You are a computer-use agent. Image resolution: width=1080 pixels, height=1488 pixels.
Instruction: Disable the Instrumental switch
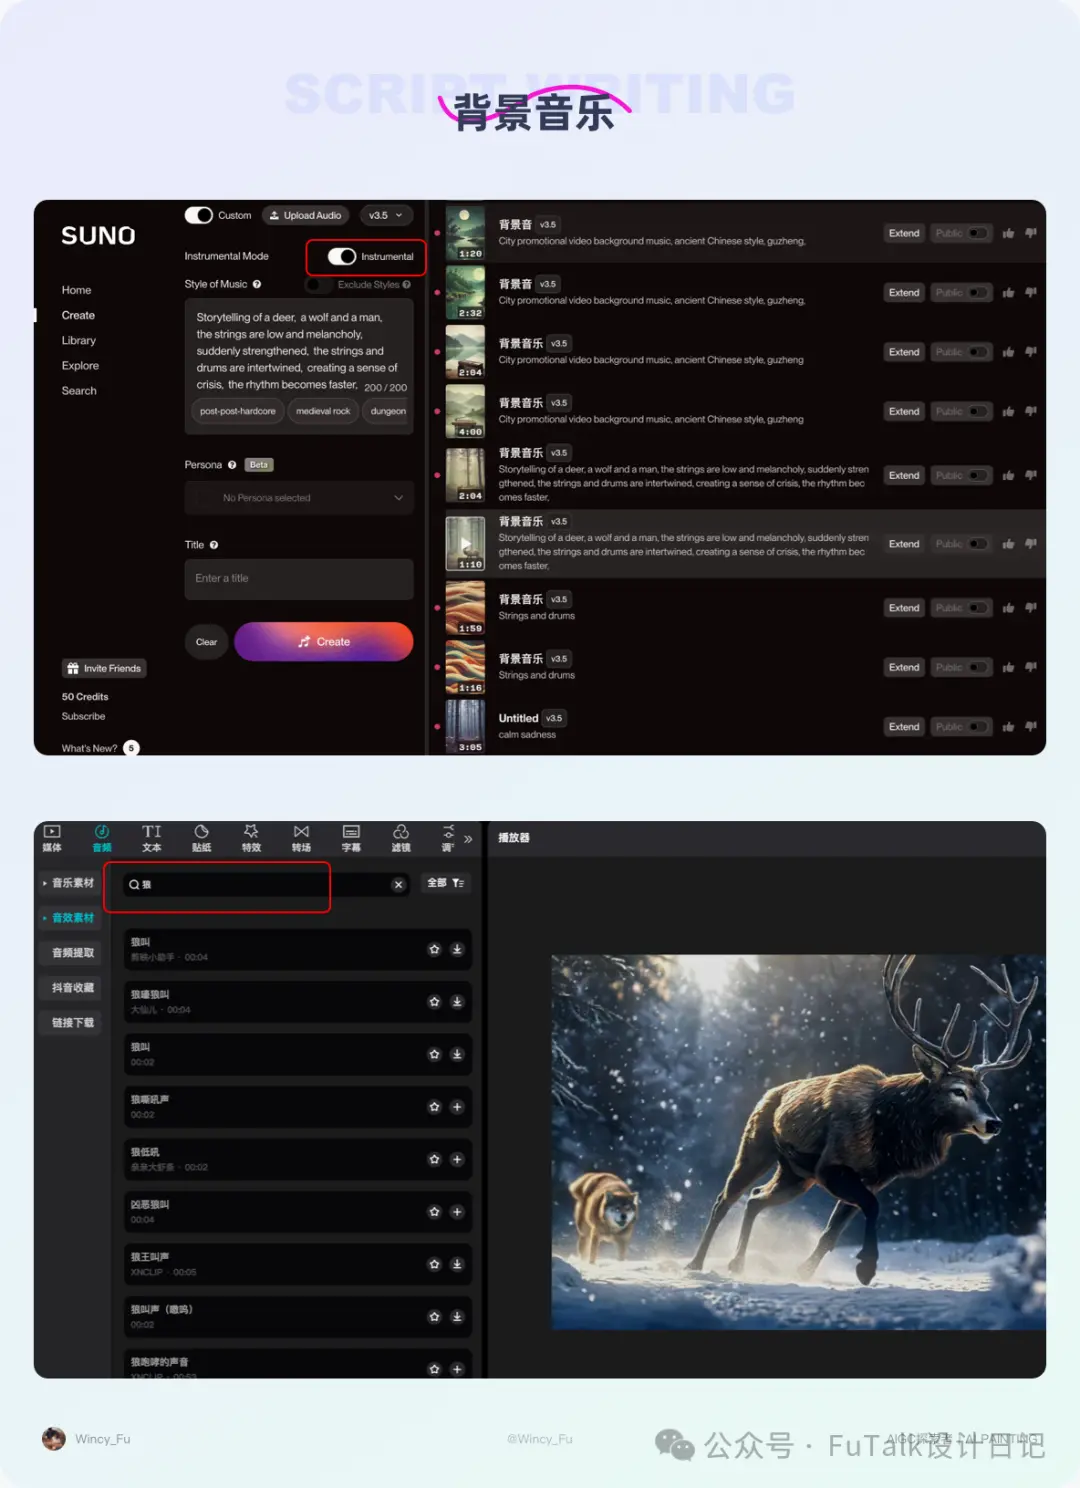[x=342, y=256]
